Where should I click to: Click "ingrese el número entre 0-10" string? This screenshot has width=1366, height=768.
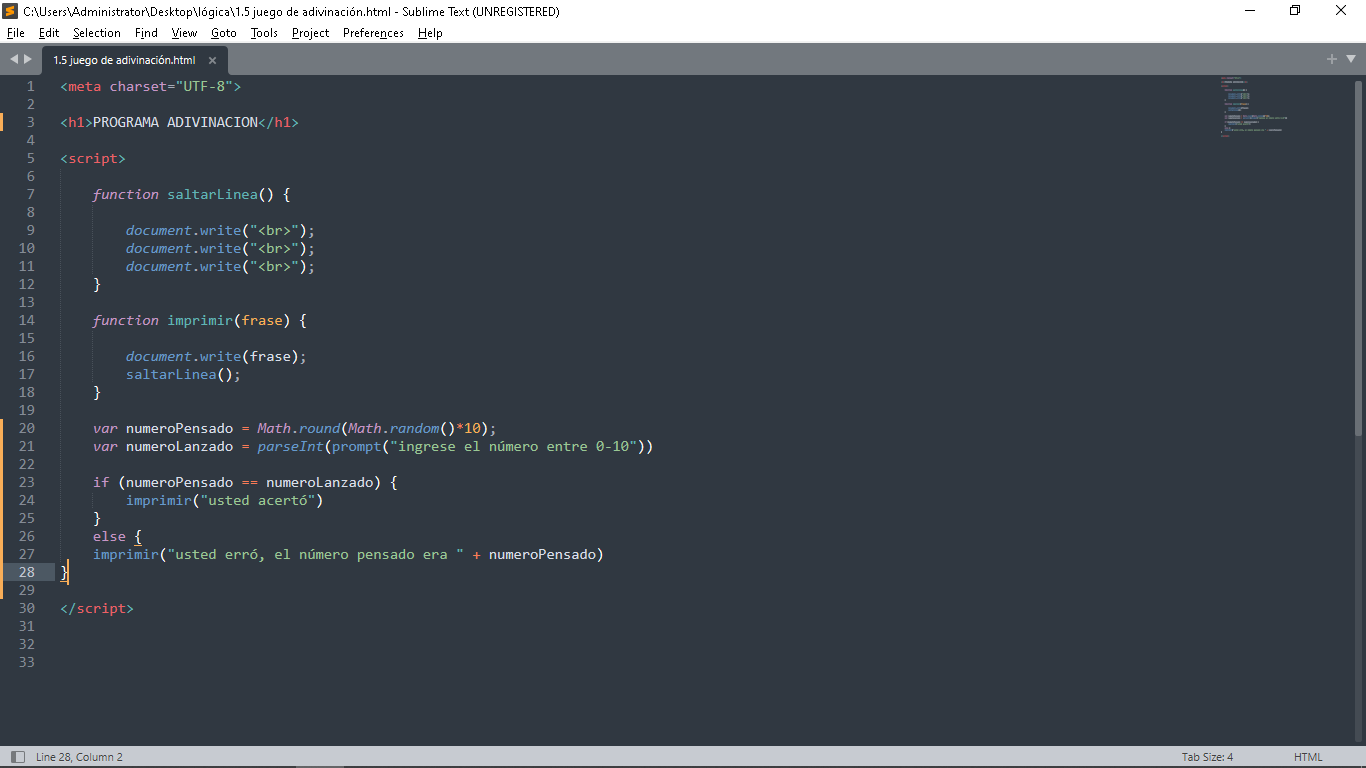coord(514,446)
